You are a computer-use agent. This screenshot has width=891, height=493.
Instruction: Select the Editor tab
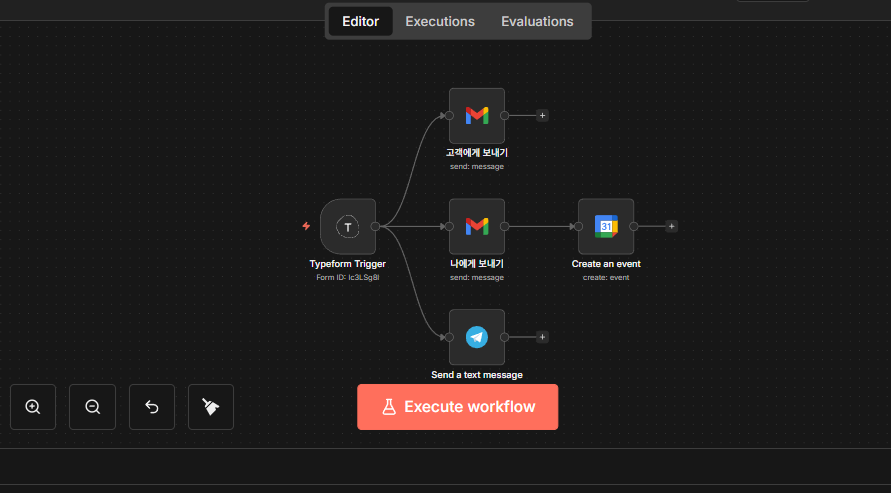pyautogui.click(x=360, y=21)
